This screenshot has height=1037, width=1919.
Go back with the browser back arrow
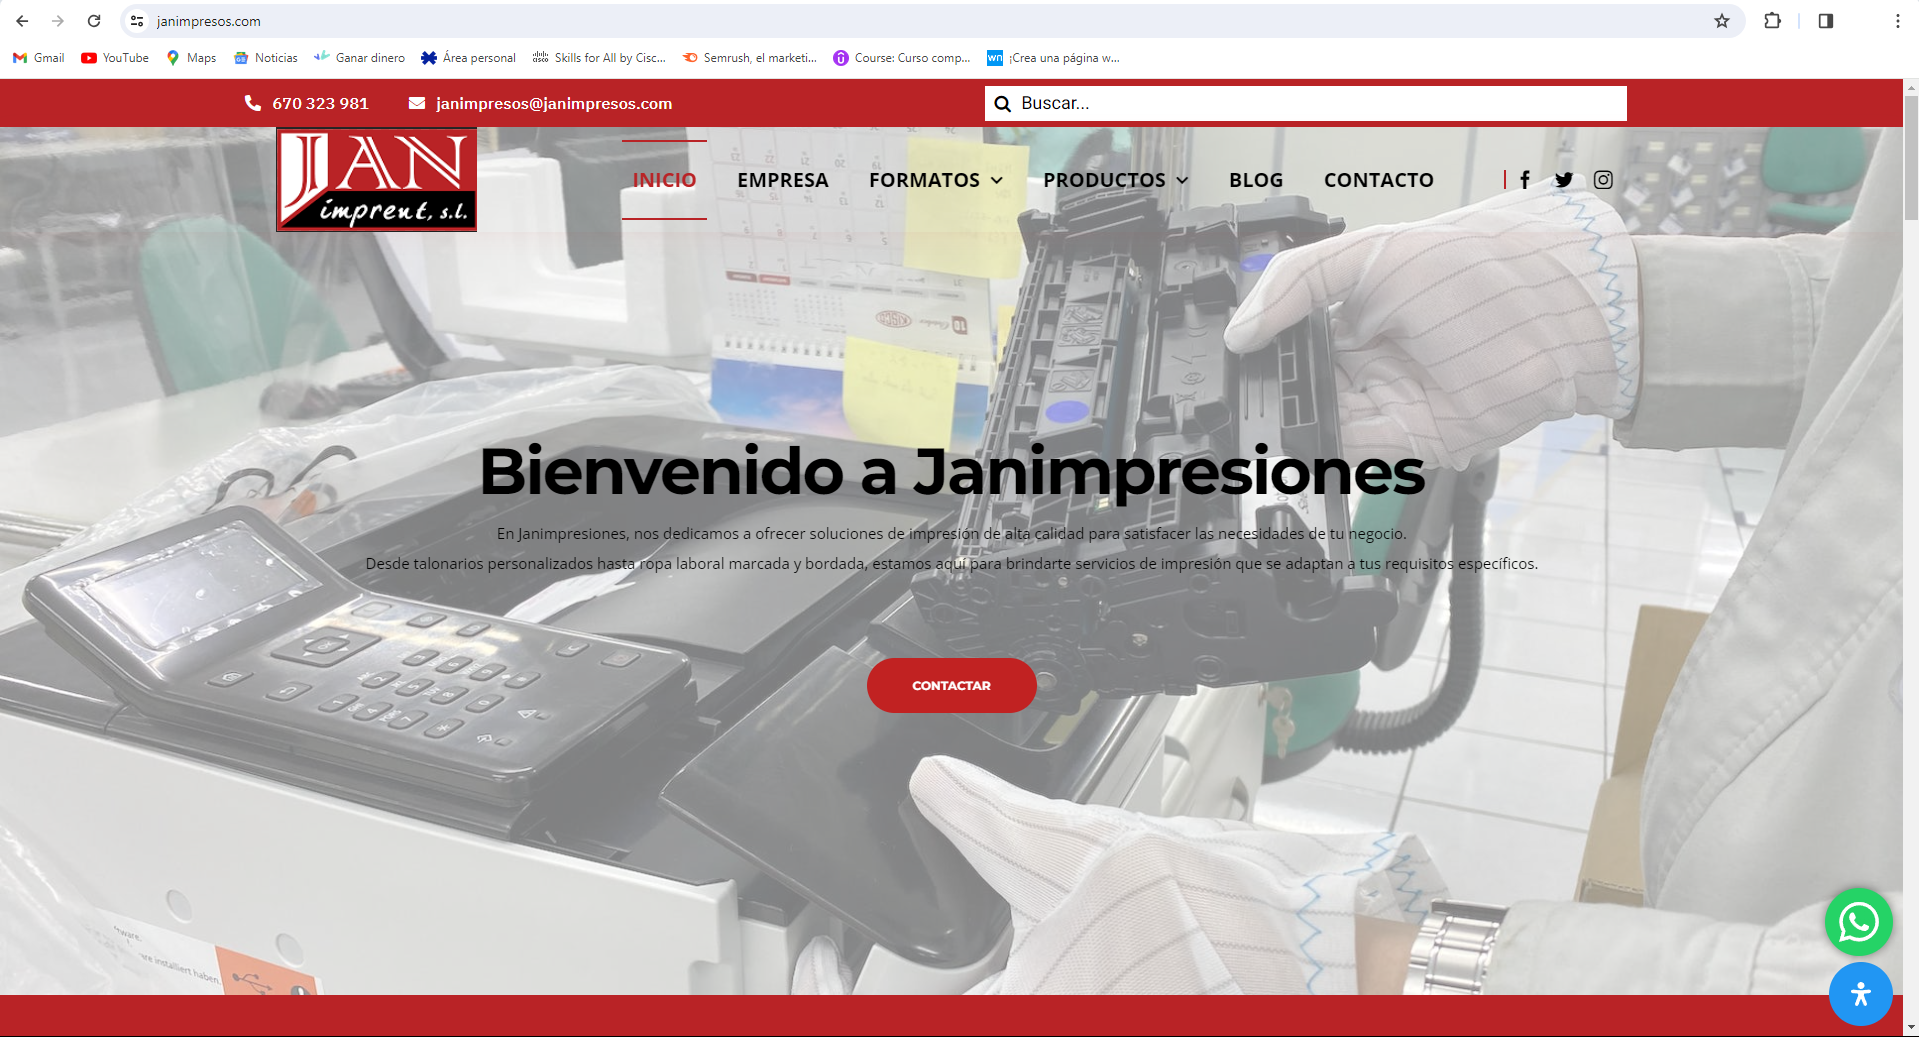tap(22, 21)
